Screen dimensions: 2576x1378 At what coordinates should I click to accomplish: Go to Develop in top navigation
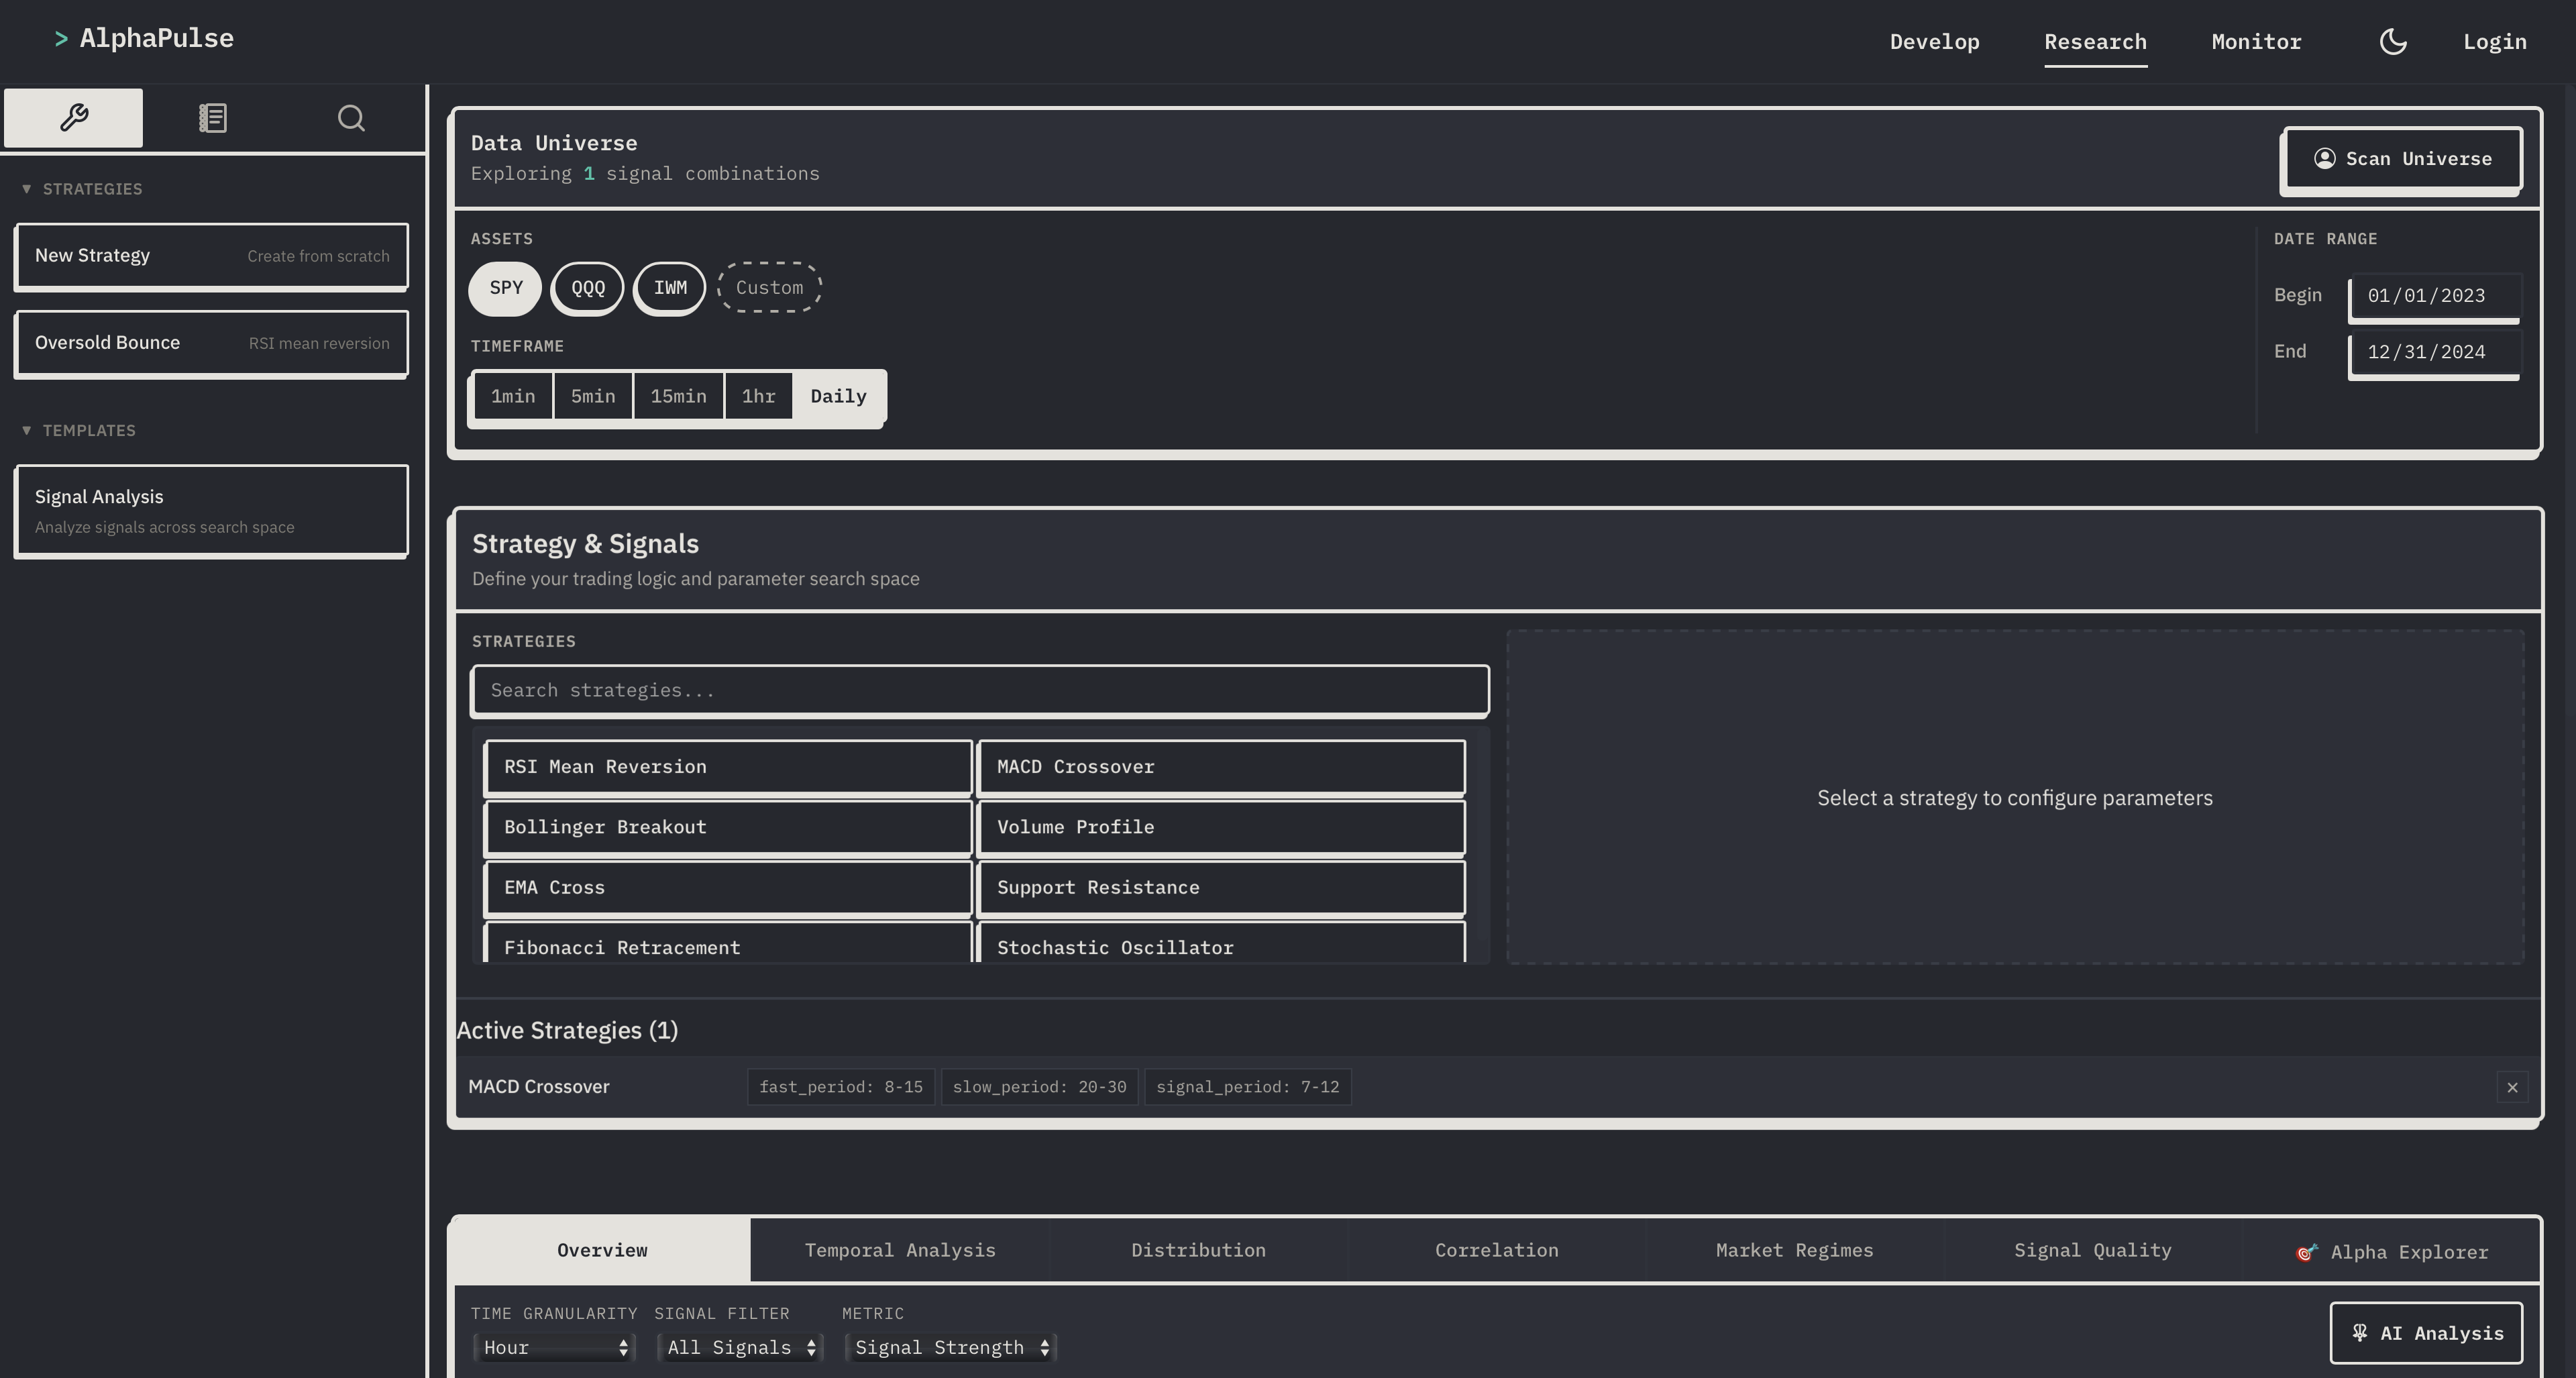click(x=1934, y=42)
